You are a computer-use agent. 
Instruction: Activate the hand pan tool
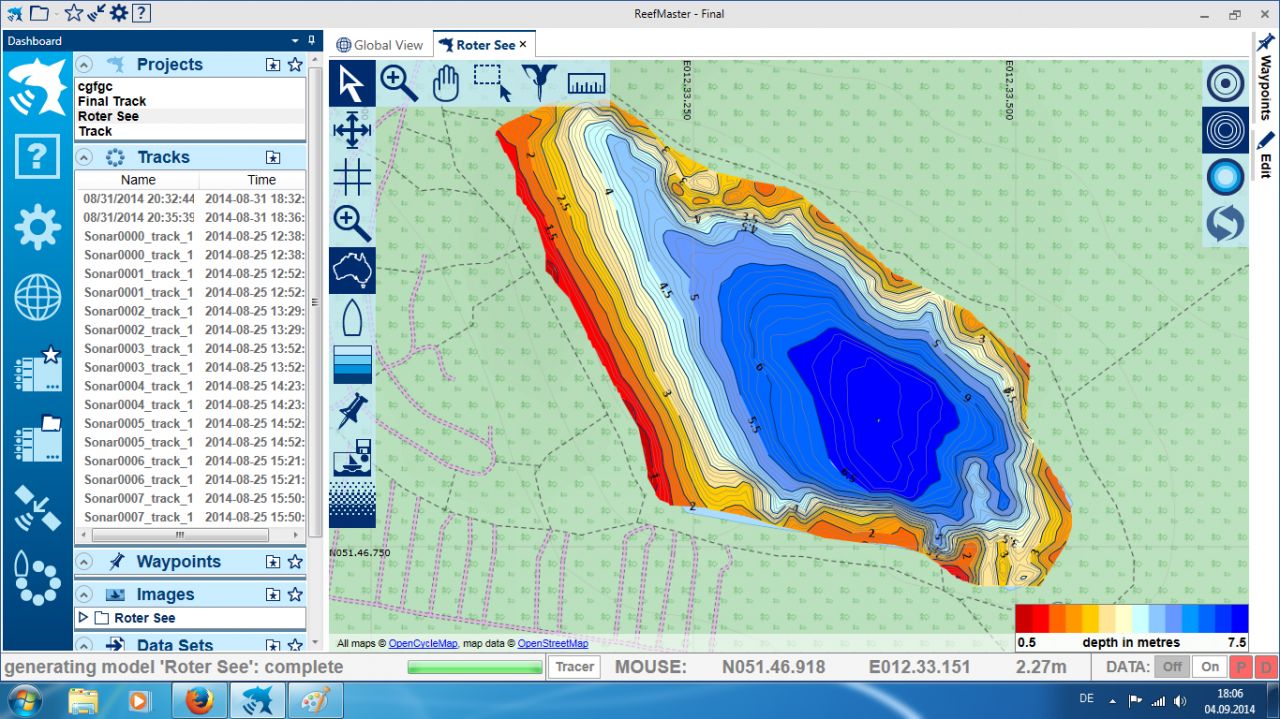point(445,83)
